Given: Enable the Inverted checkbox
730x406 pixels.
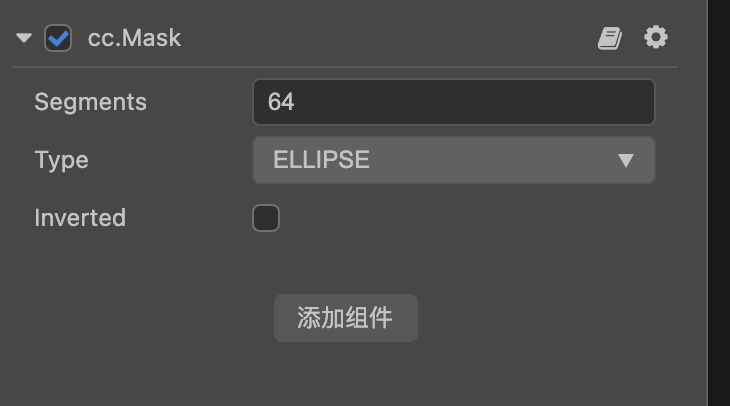Looking at the screenshot, I should point(266,218).
